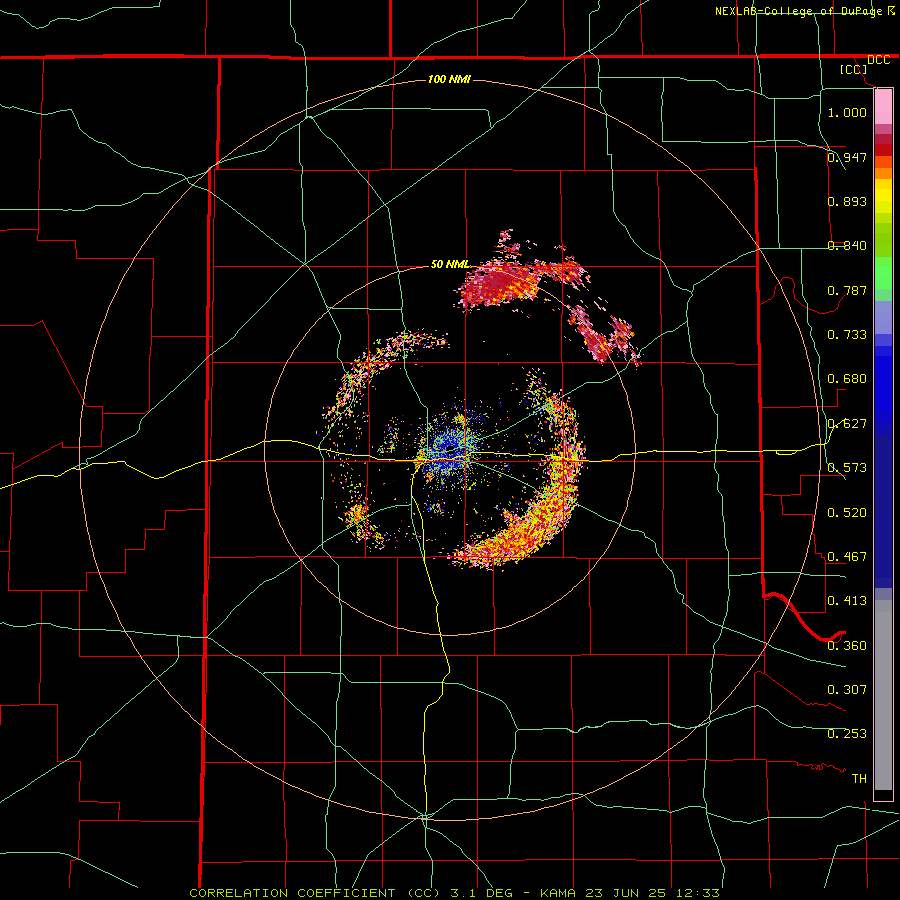Click the 0.627 legend value
This screenshot has width=900, height=900.
click(x=847, y=423)
